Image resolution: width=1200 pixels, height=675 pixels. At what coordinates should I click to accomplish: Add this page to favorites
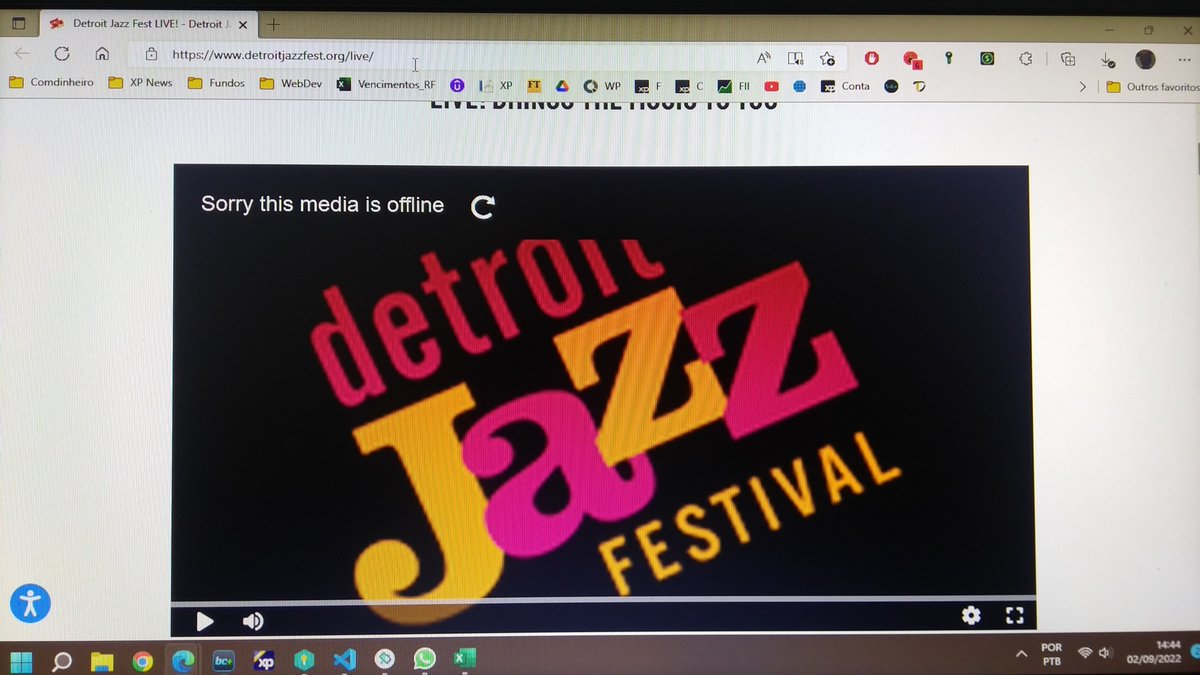827,58
